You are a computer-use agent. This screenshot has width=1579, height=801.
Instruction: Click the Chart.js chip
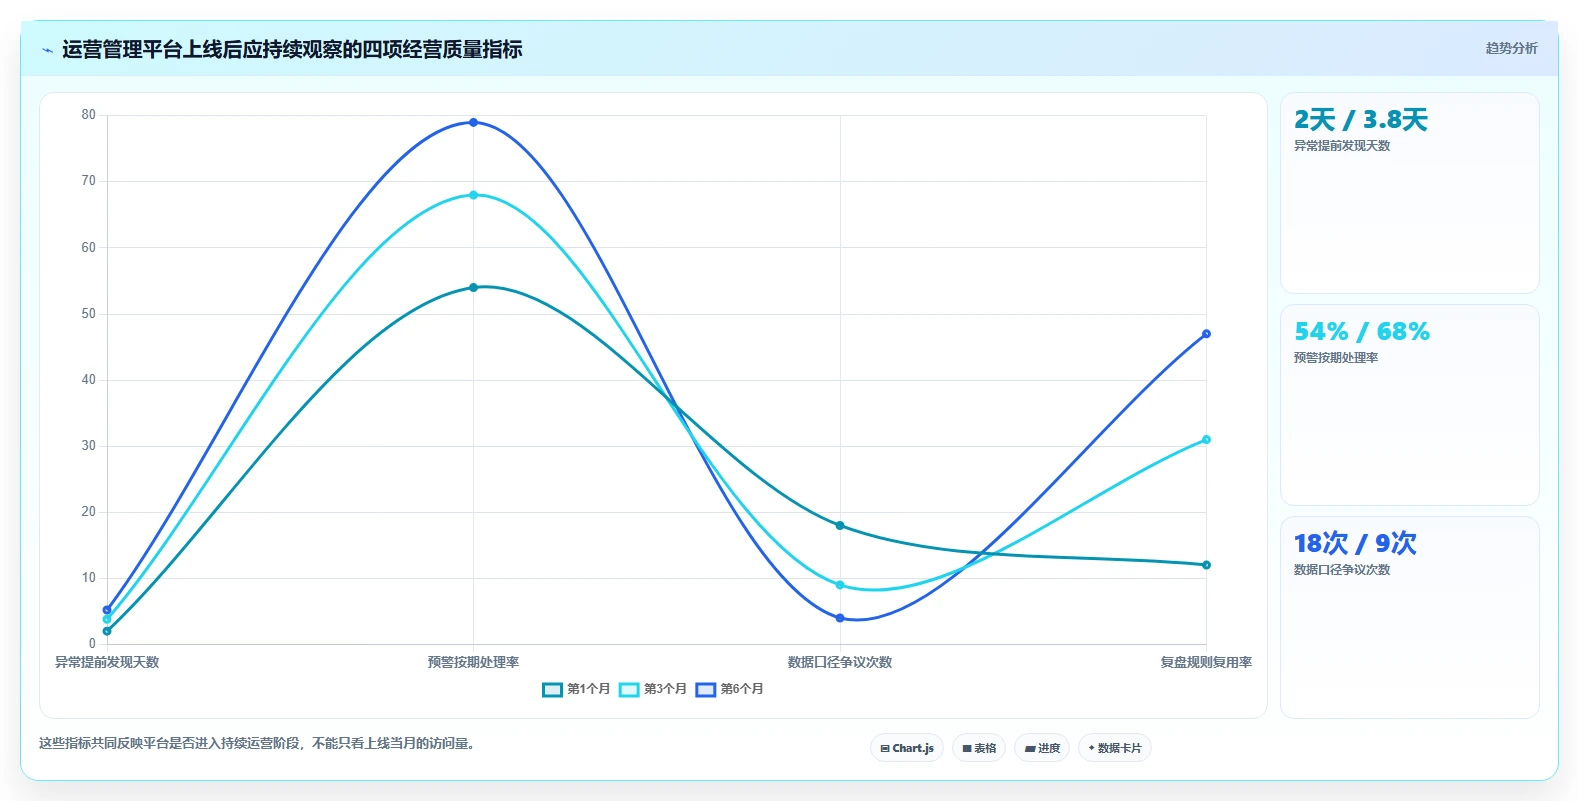point(907,748)
